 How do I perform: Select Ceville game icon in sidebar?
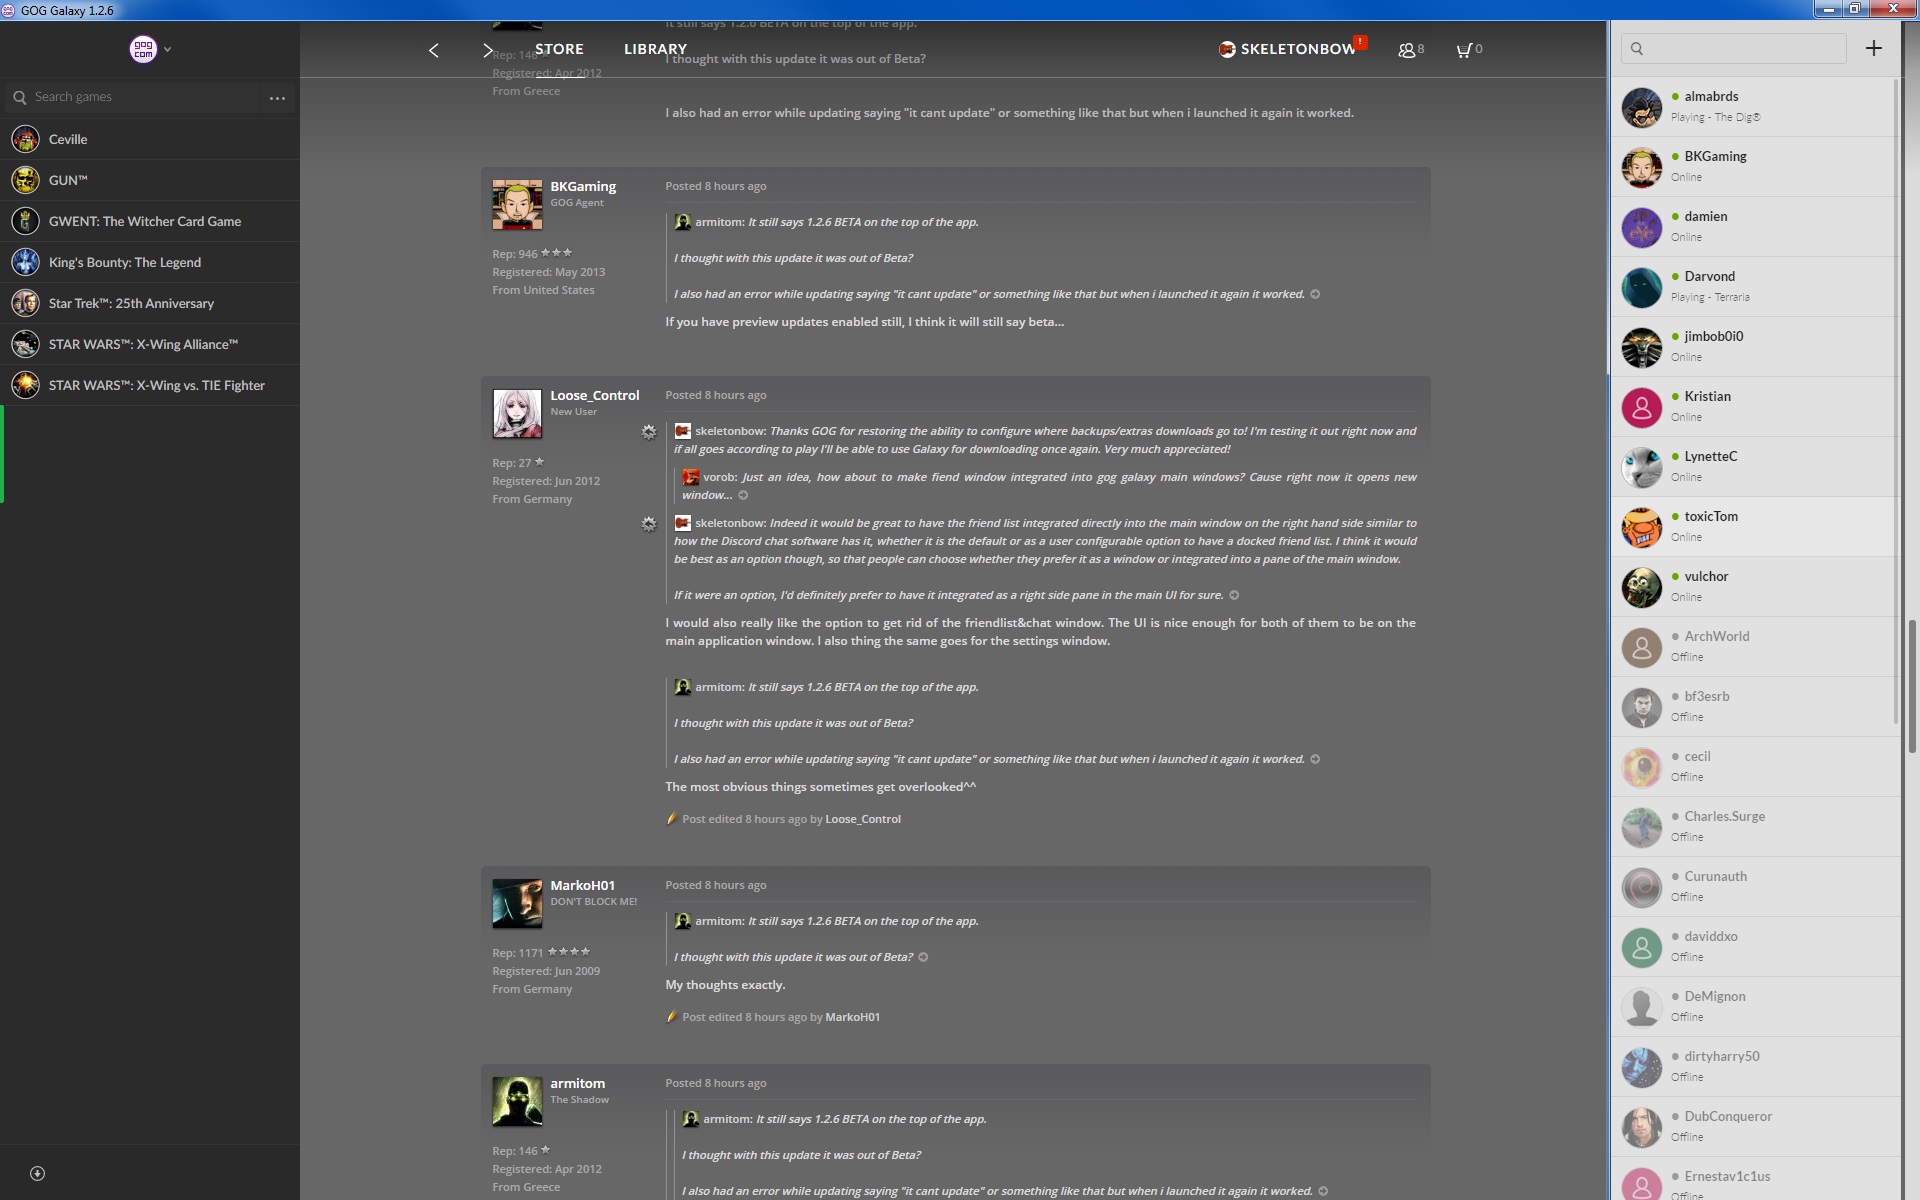26,139
